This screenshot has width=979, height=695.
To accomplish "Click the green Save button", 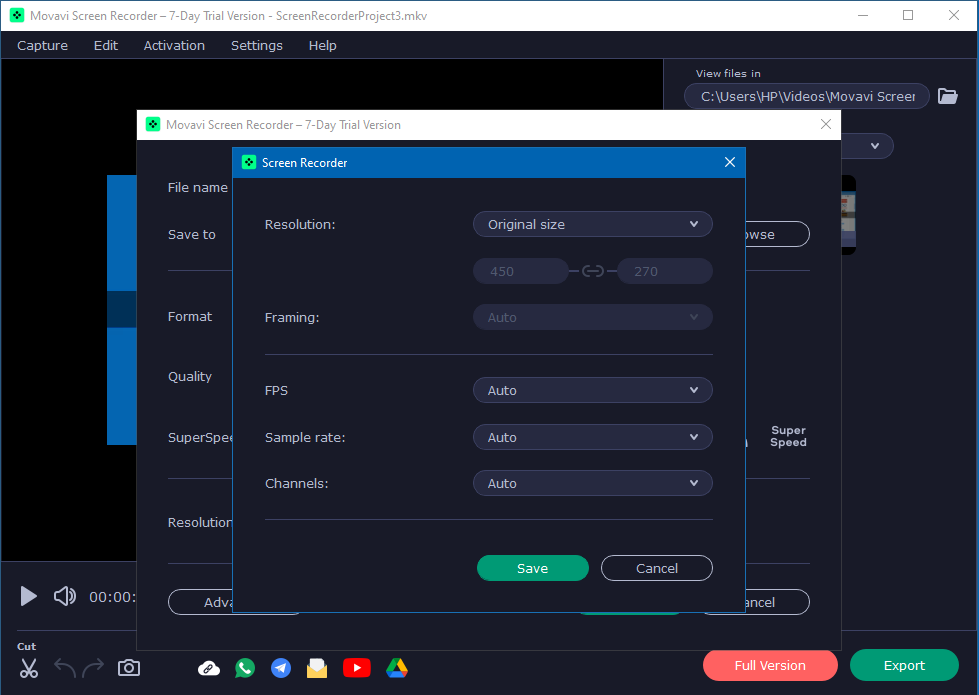I will (x=532, y=568).
